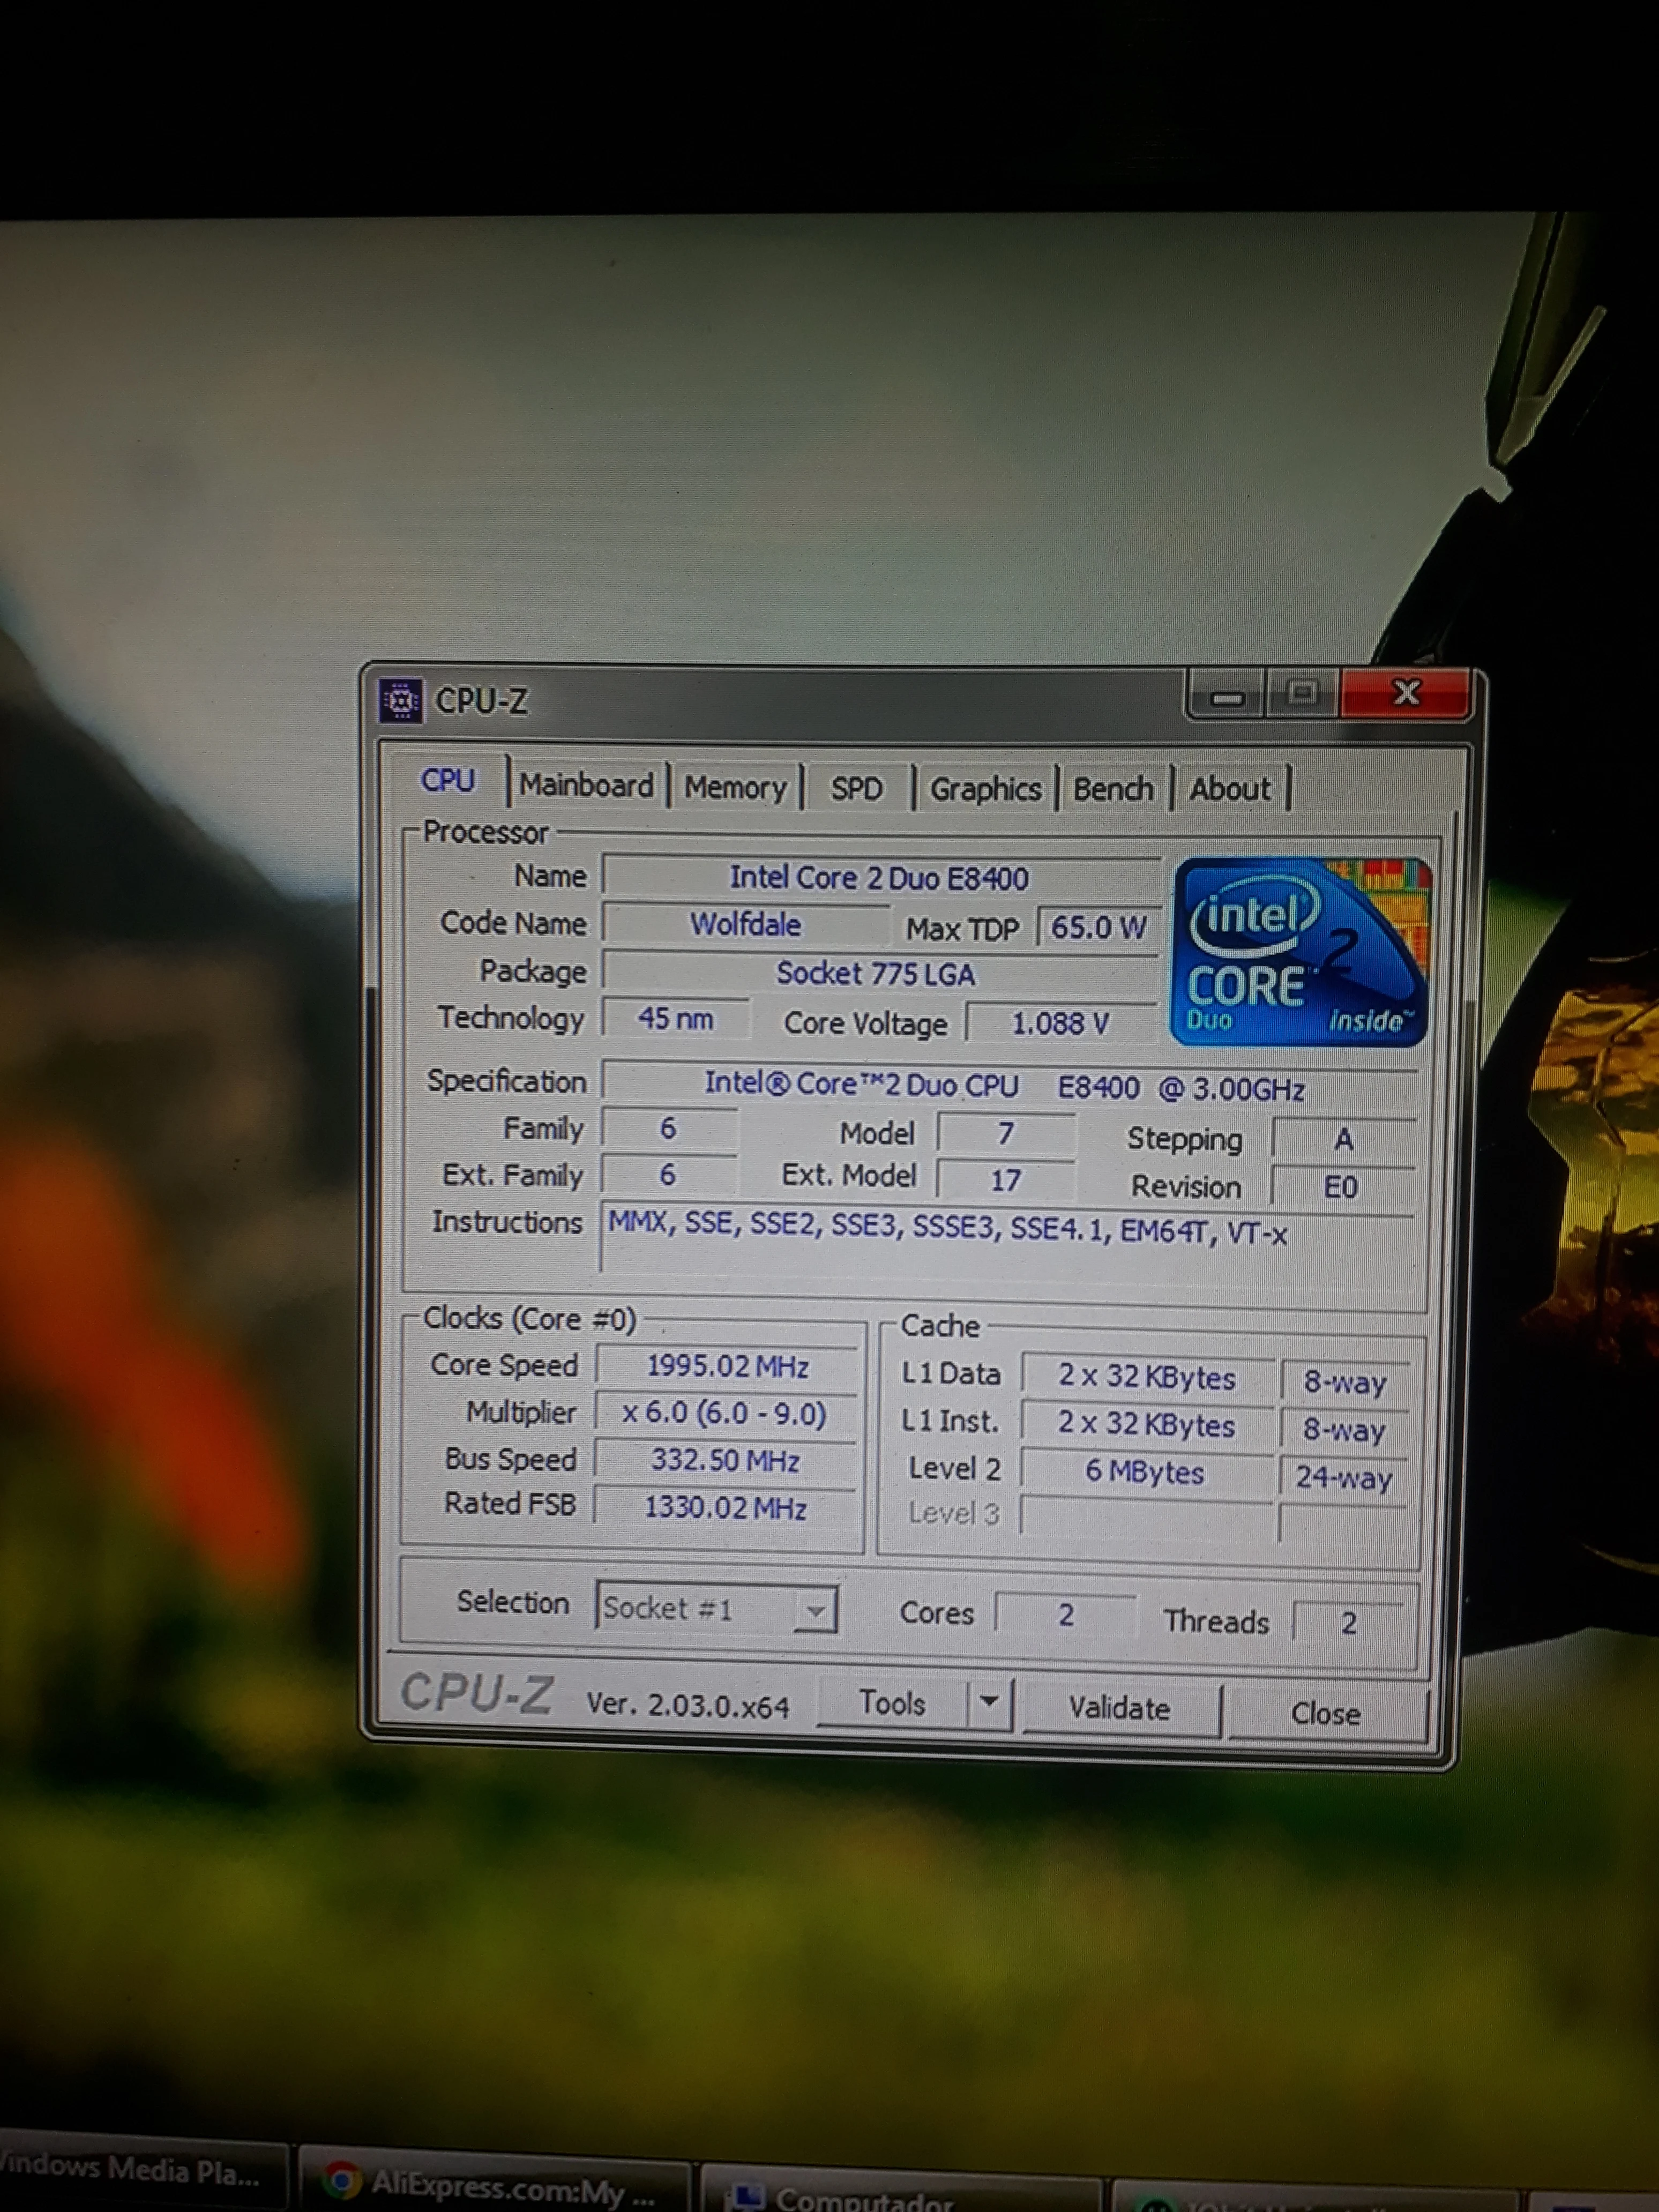Open the Mainboard tab
Screen dimensions: 1659x2212
[586, 786]
